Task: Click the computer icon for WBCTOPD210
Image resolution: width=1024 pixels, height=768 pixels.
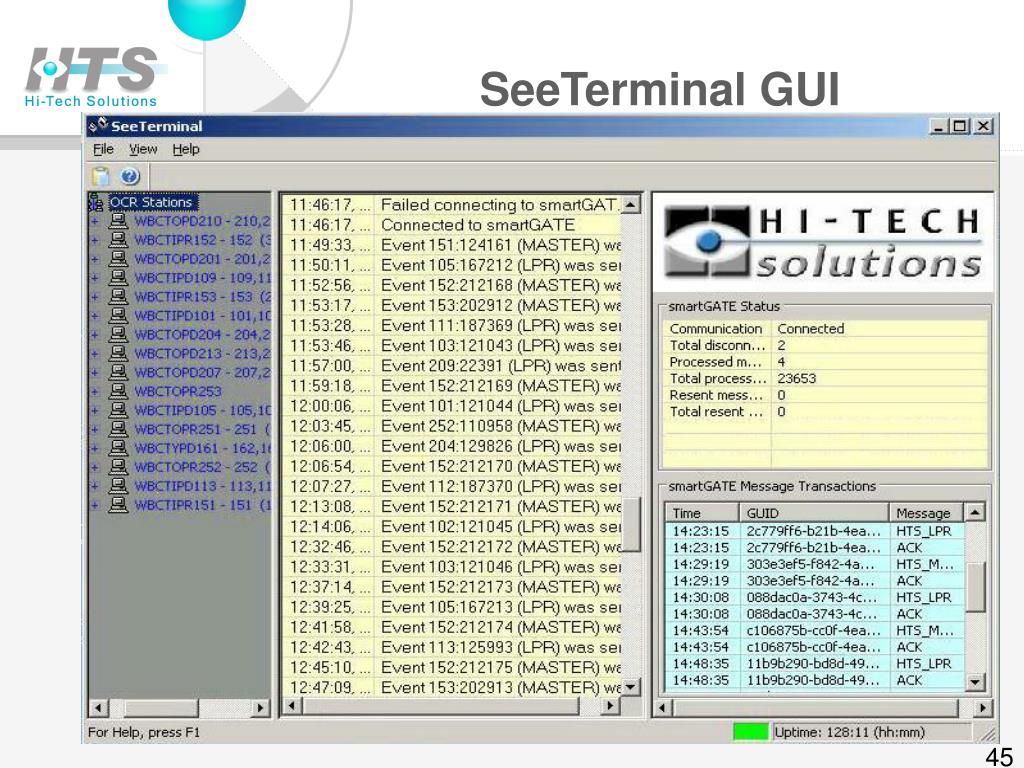Action: coord(118,221)
